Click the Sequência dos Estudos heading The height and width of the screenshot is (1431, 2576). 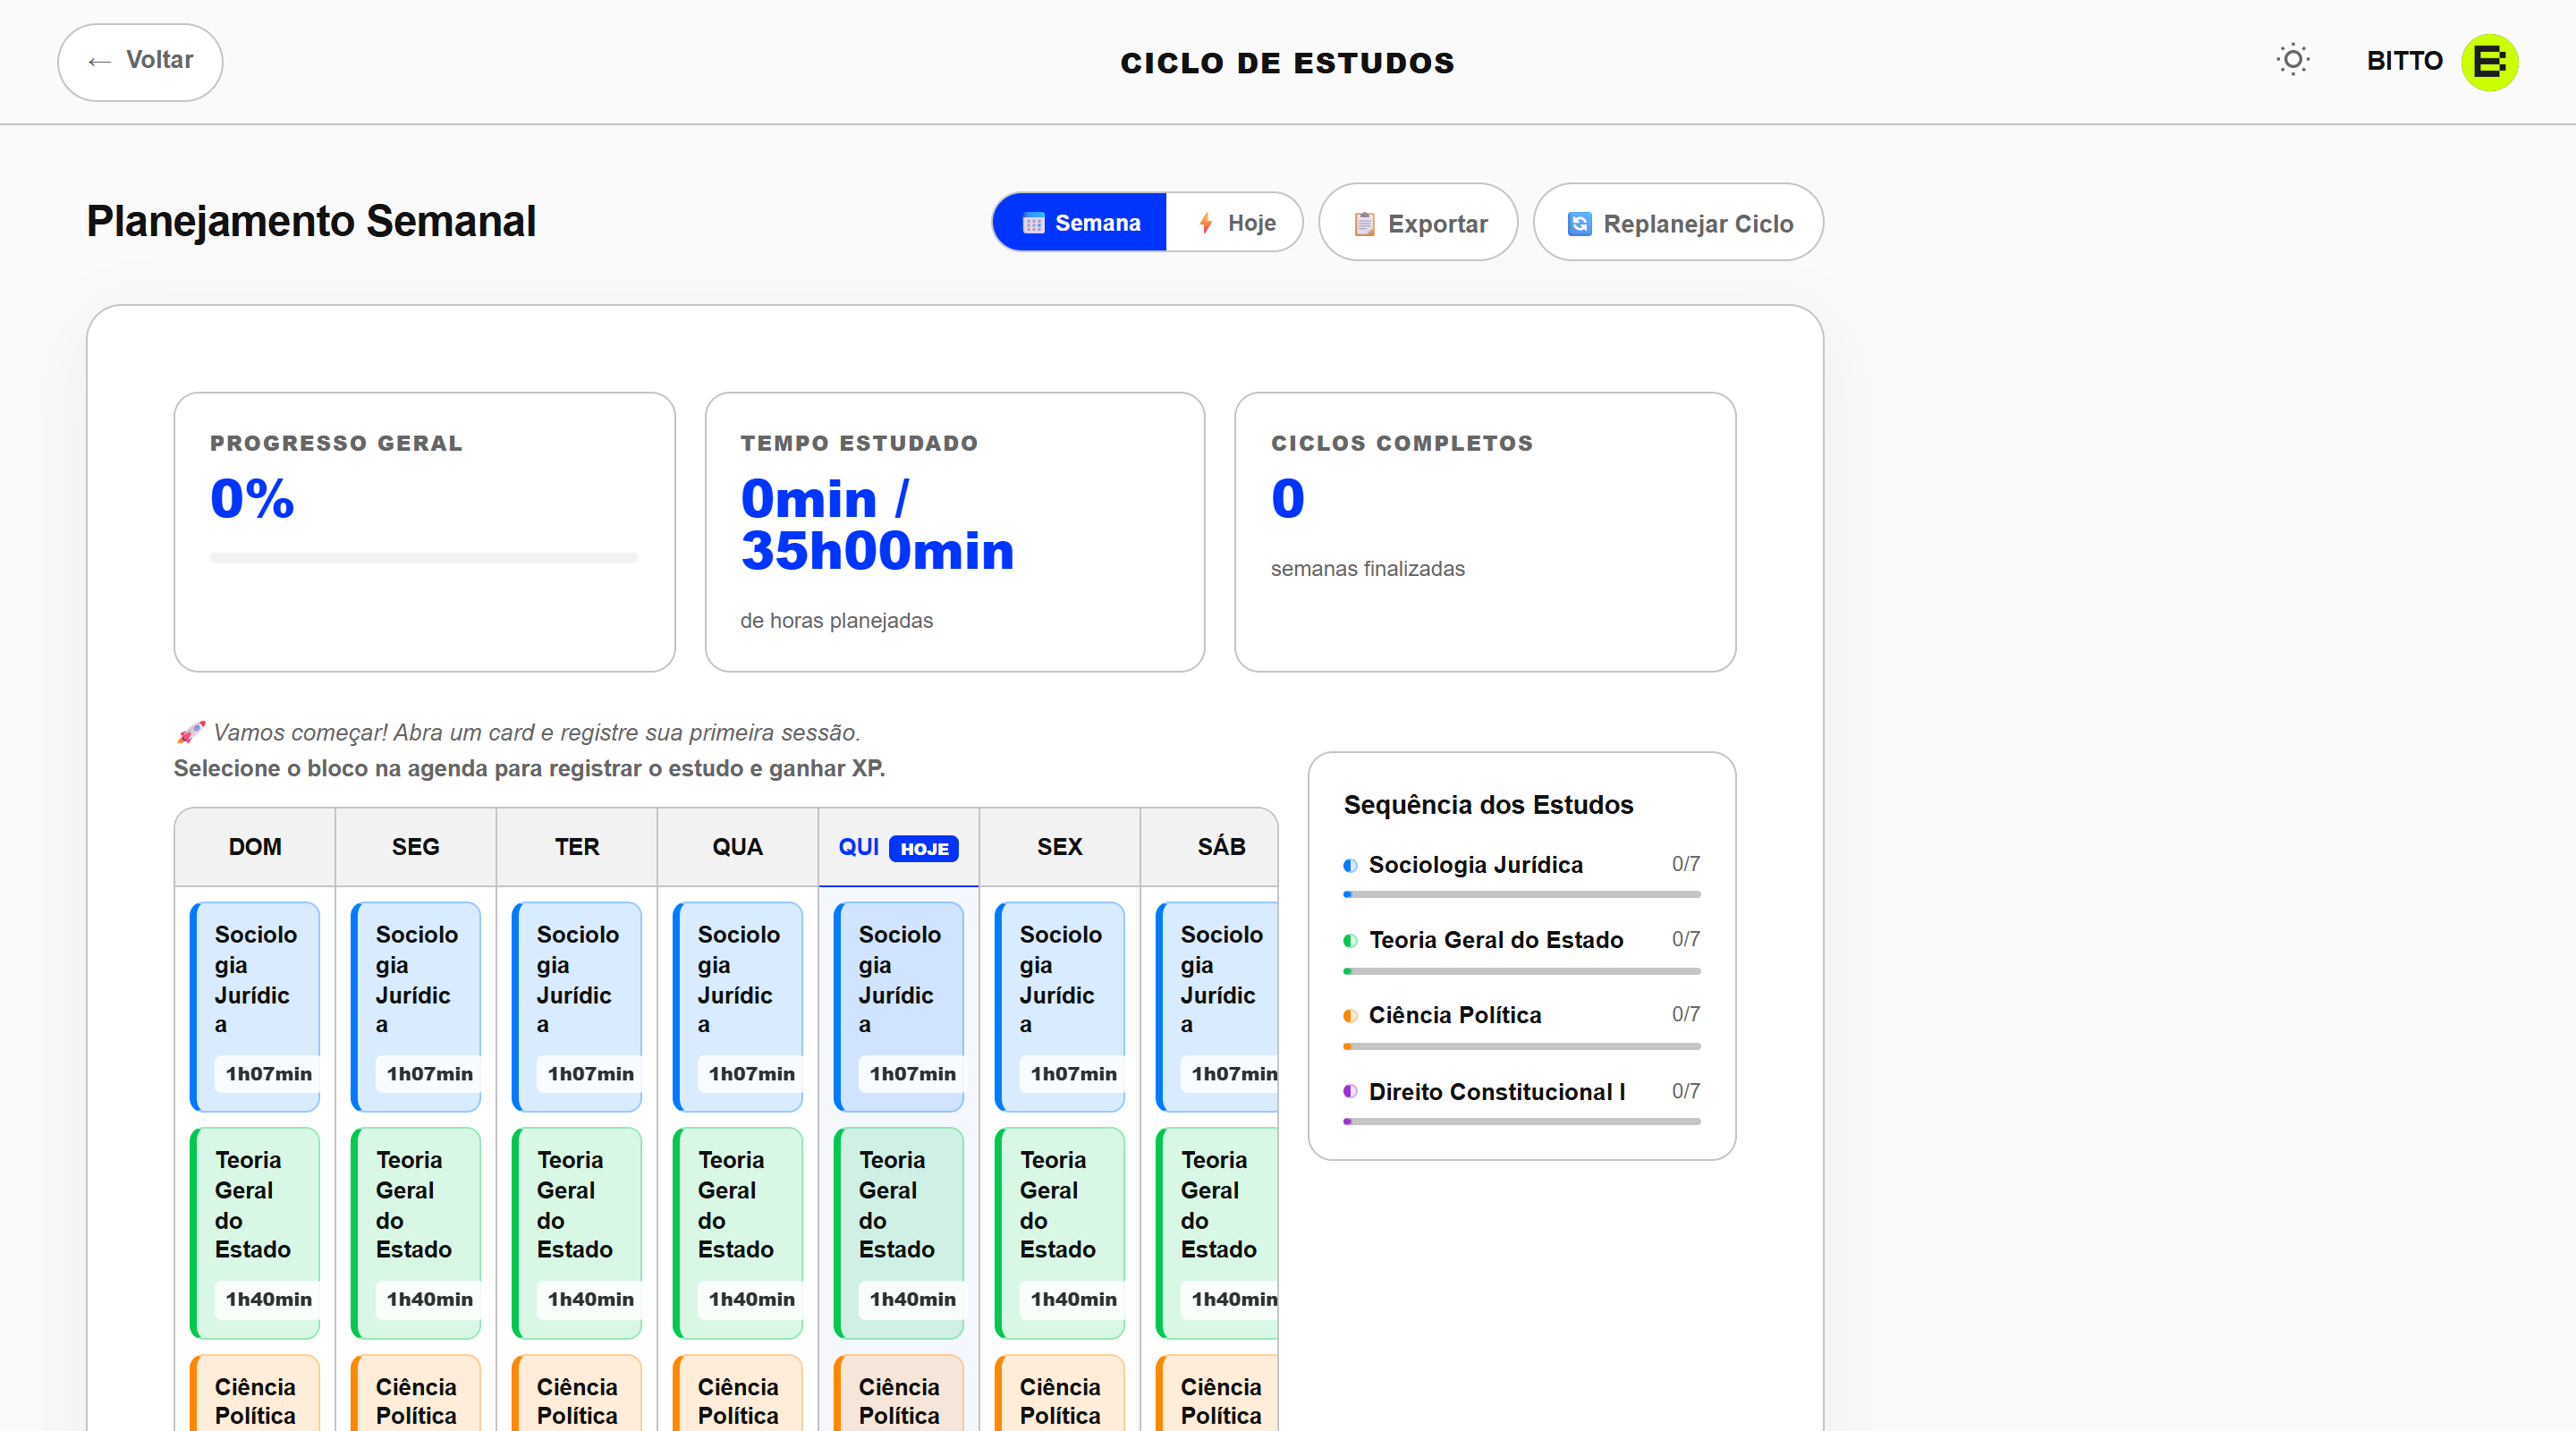[x=1488, y=805]
